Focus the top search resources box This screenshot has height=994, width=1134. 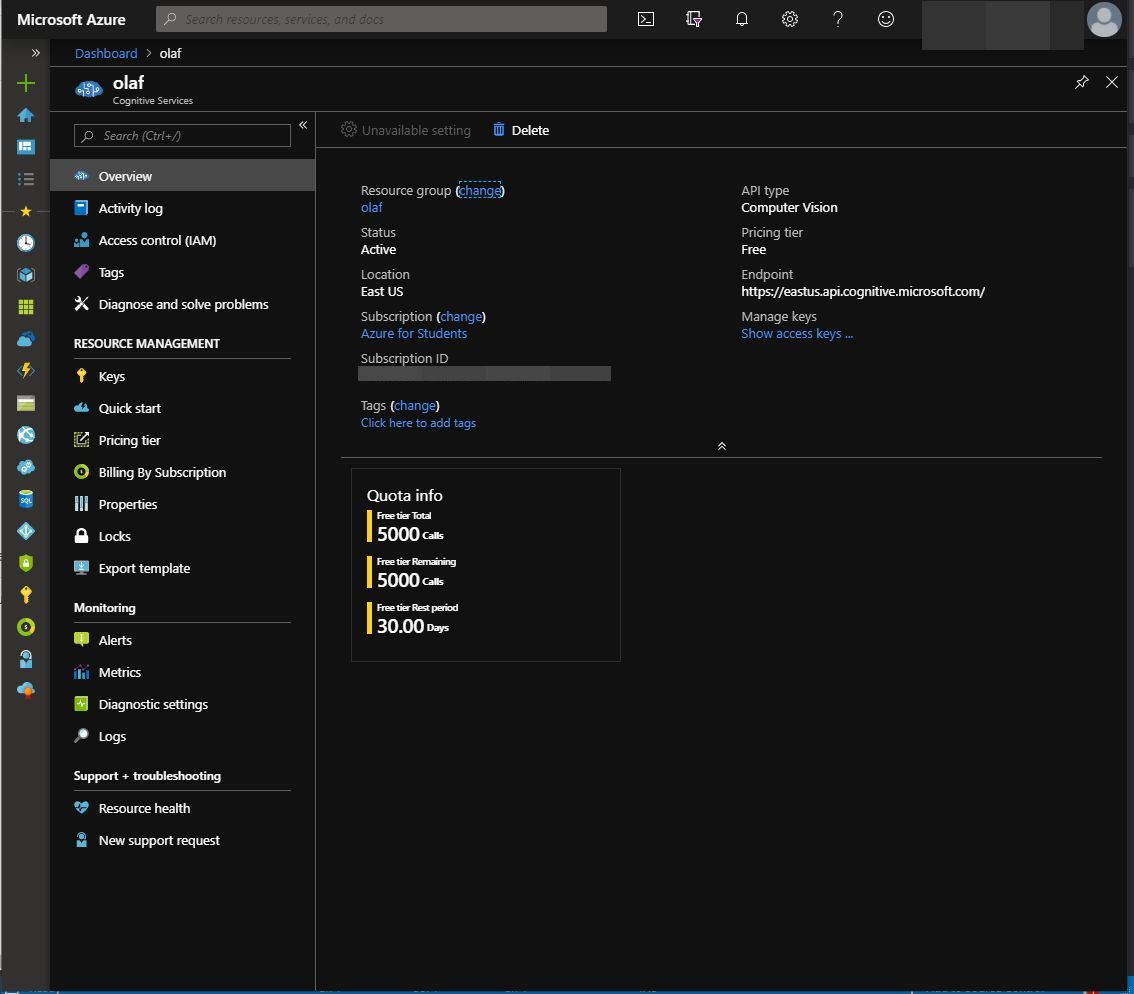[381, 20]
